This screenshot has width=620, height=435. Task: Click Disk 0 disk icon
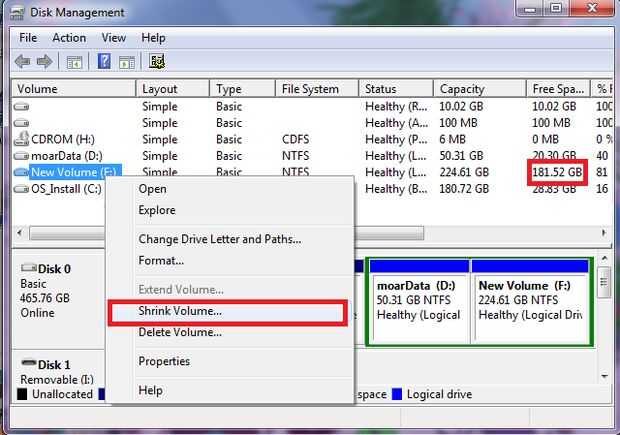pos(28,268)
